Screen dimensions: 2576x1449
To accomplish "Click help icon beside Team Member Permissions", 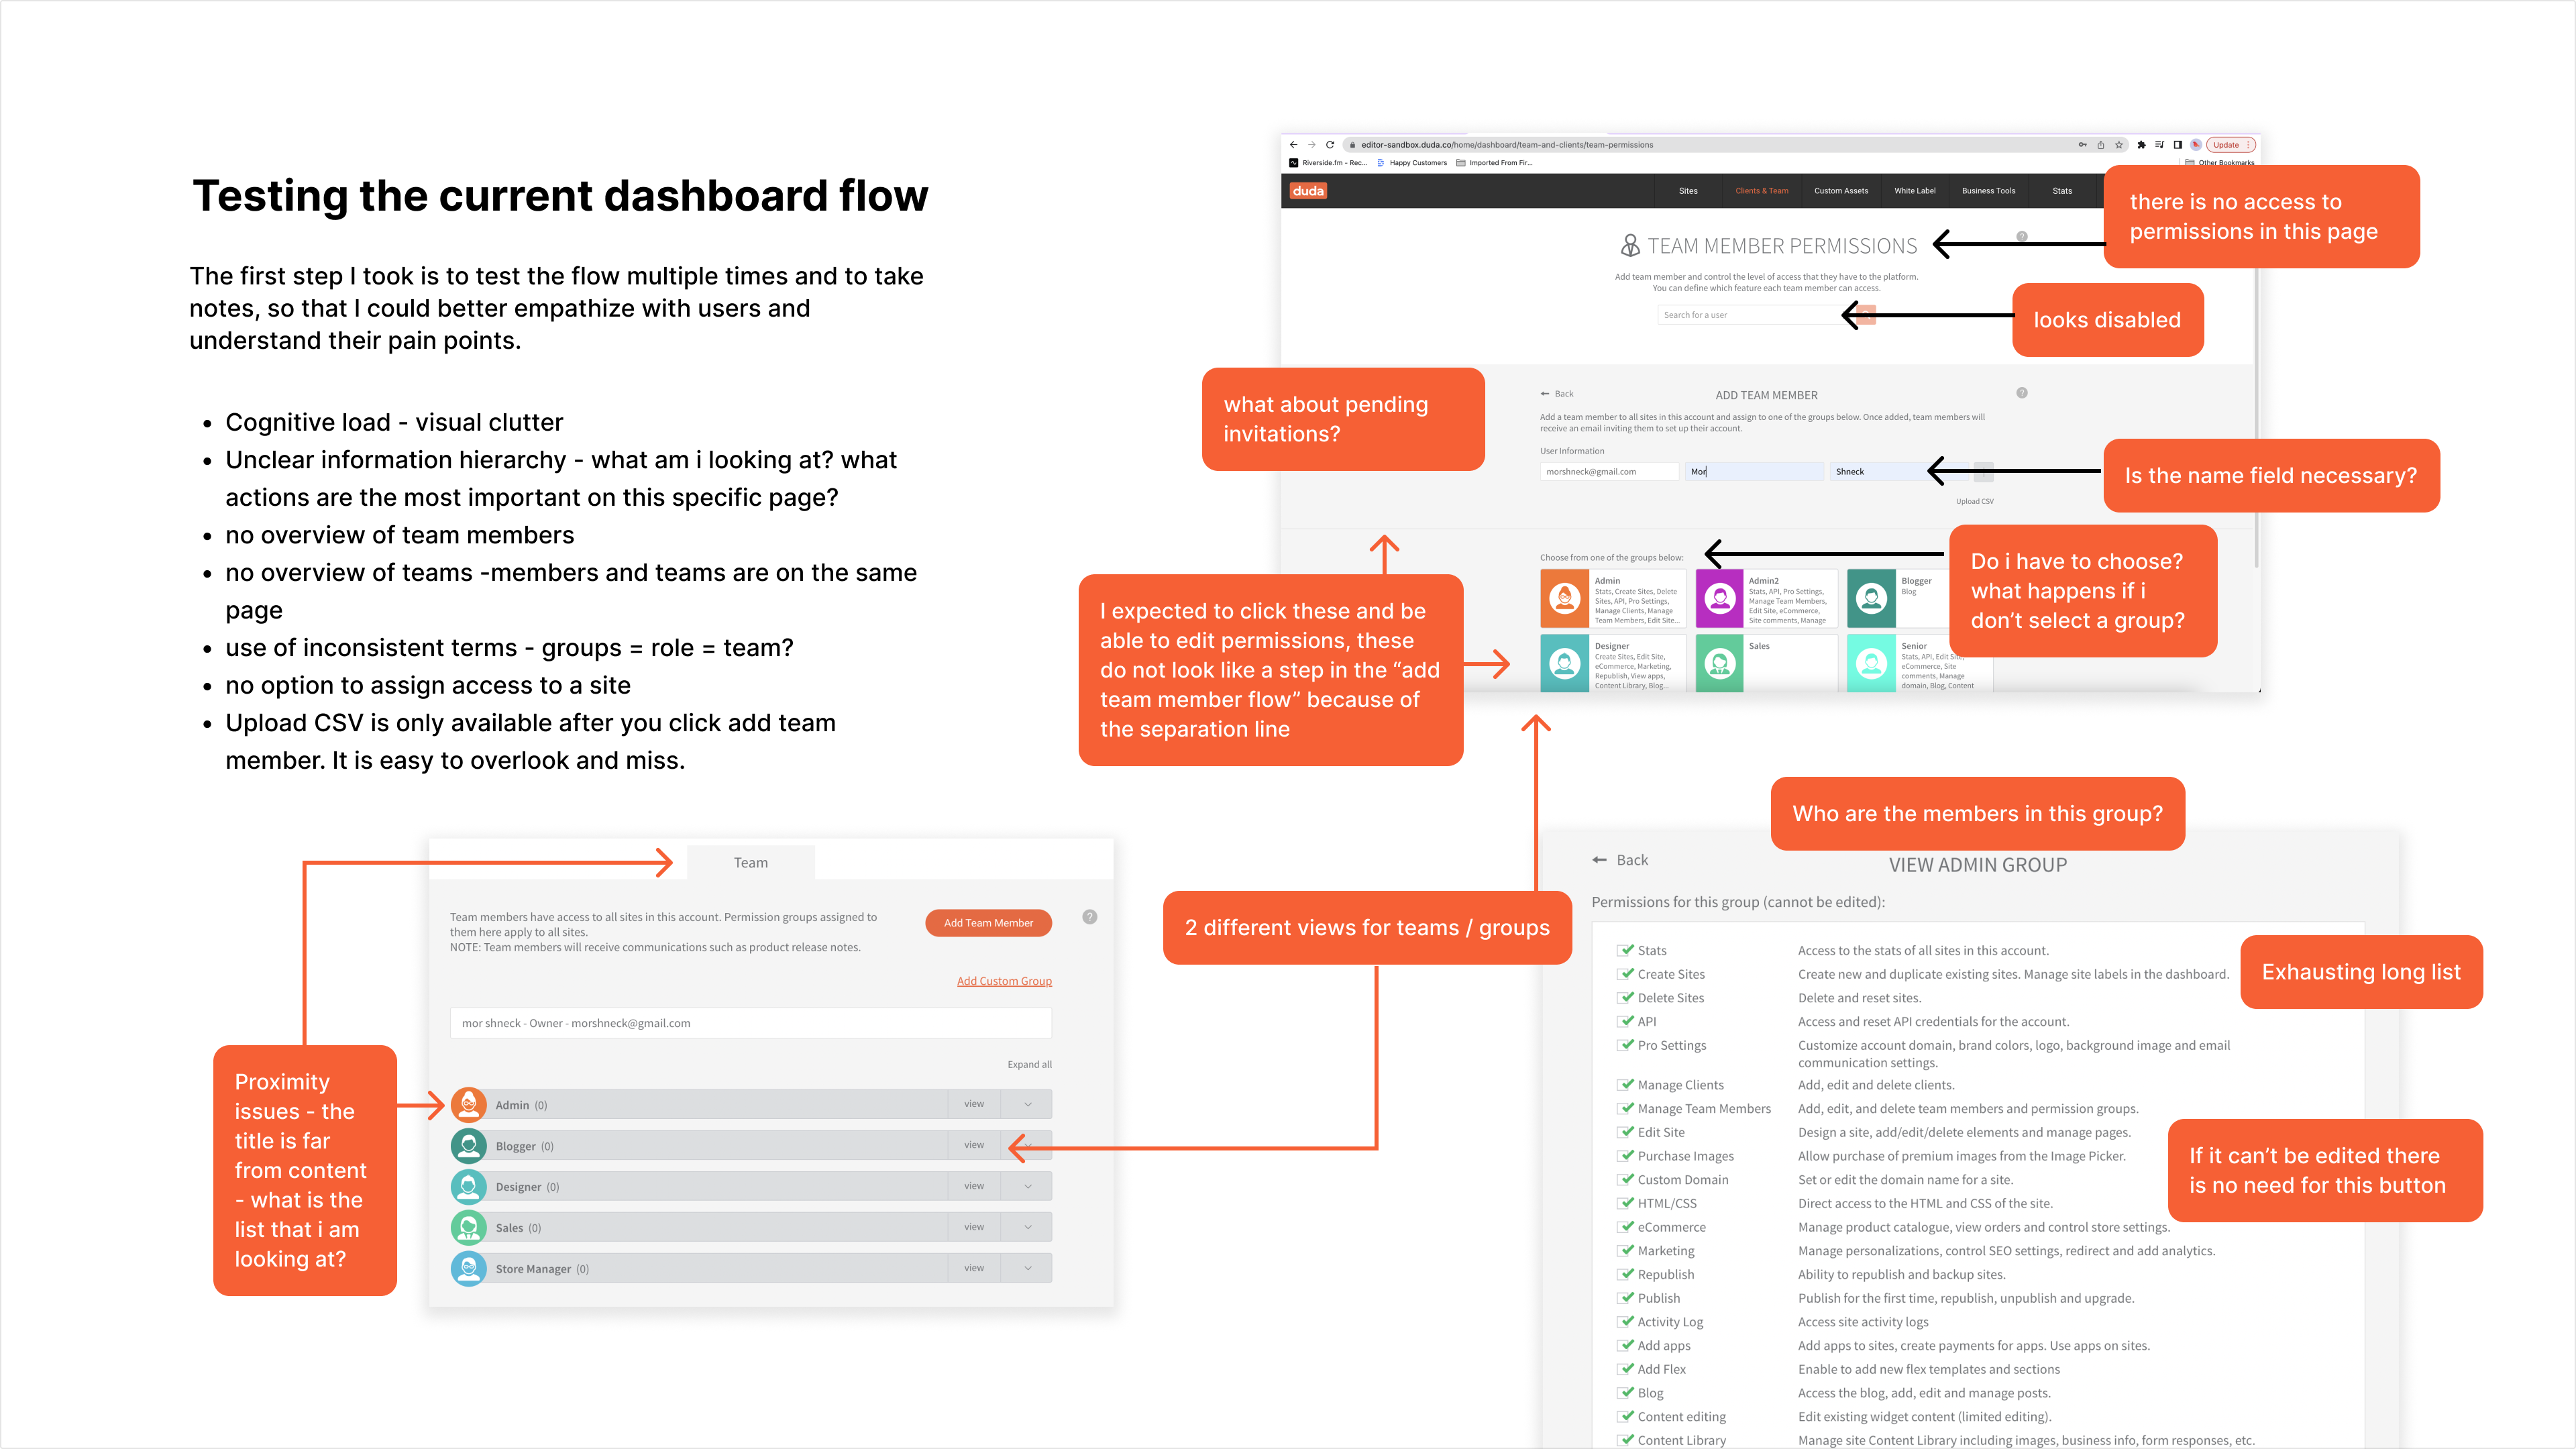I will pos(2022,237).
